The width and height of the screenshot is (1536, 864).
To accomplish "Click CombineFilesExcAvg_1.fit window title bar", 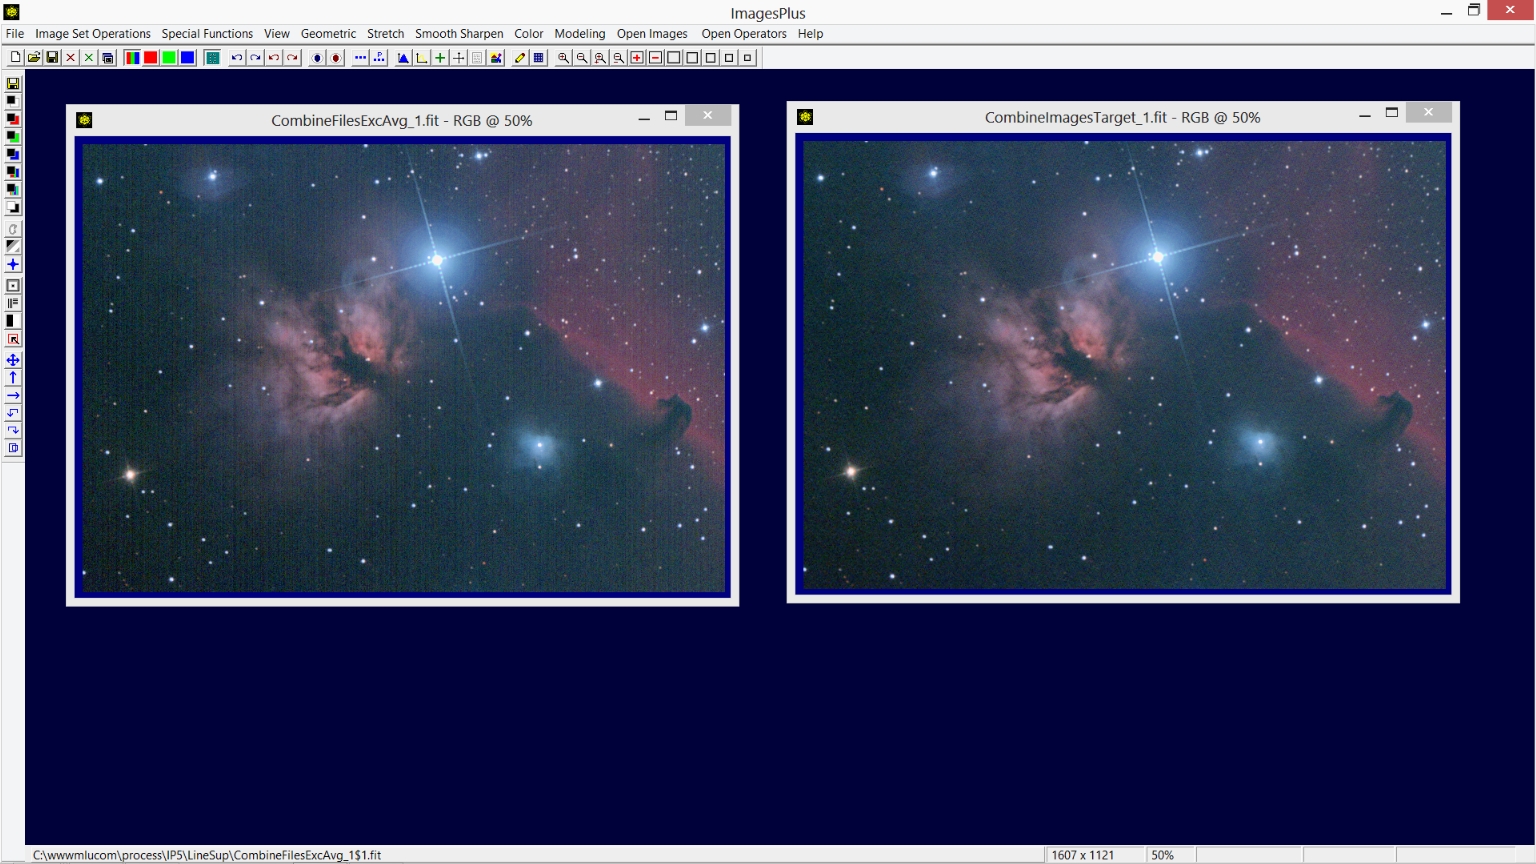I will [x=401, y=120].
